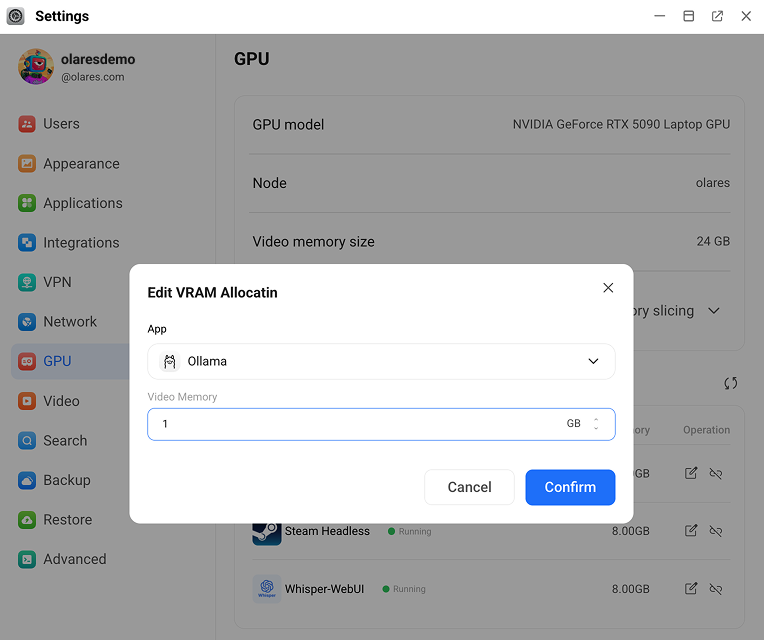Click the olaresdemo profile avatar
Viewport: 764px width, 640px height.
point(36,67)
